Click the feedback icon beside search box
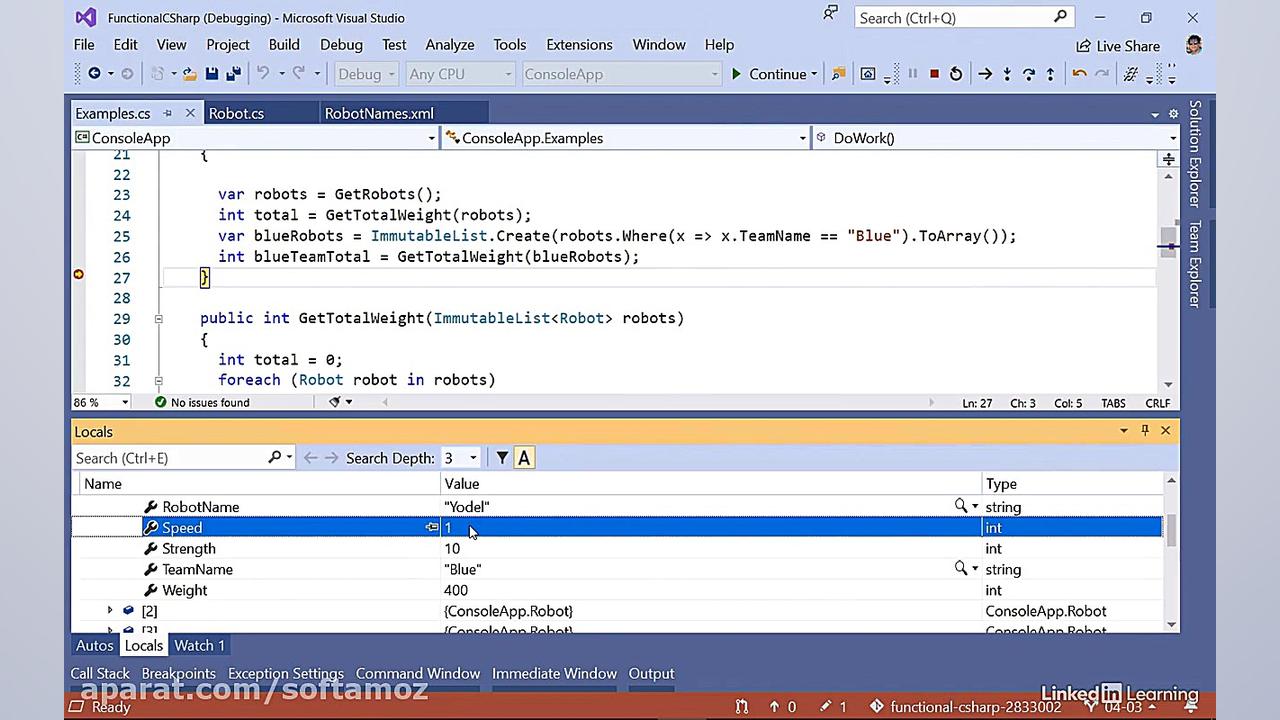The height and width of the screenshot is (720, 1280). tap(830, 14)
